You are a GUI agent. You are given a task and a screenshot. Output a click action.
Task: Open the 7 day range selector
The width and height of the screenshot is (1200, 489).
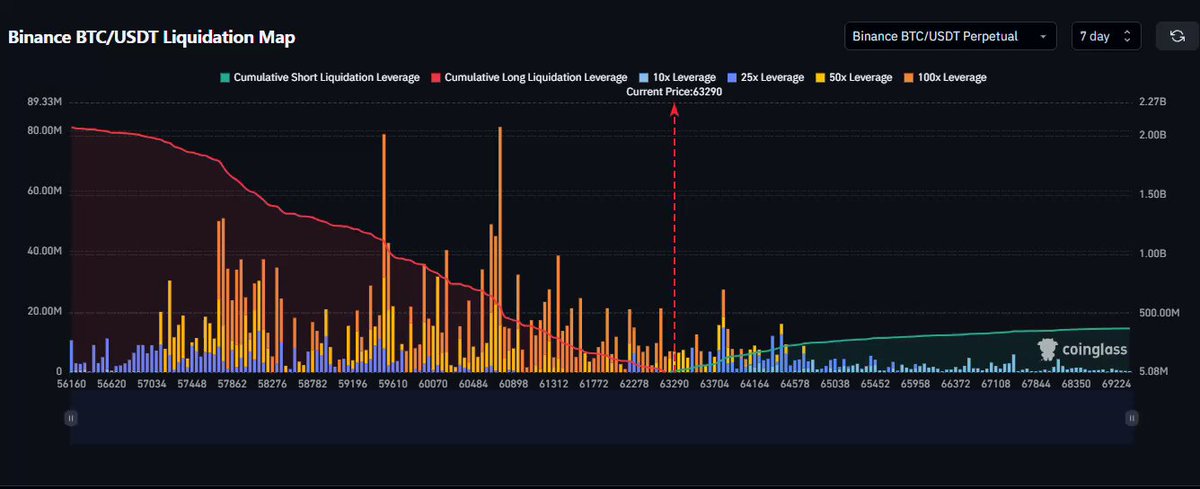(x=1107, y=36)
